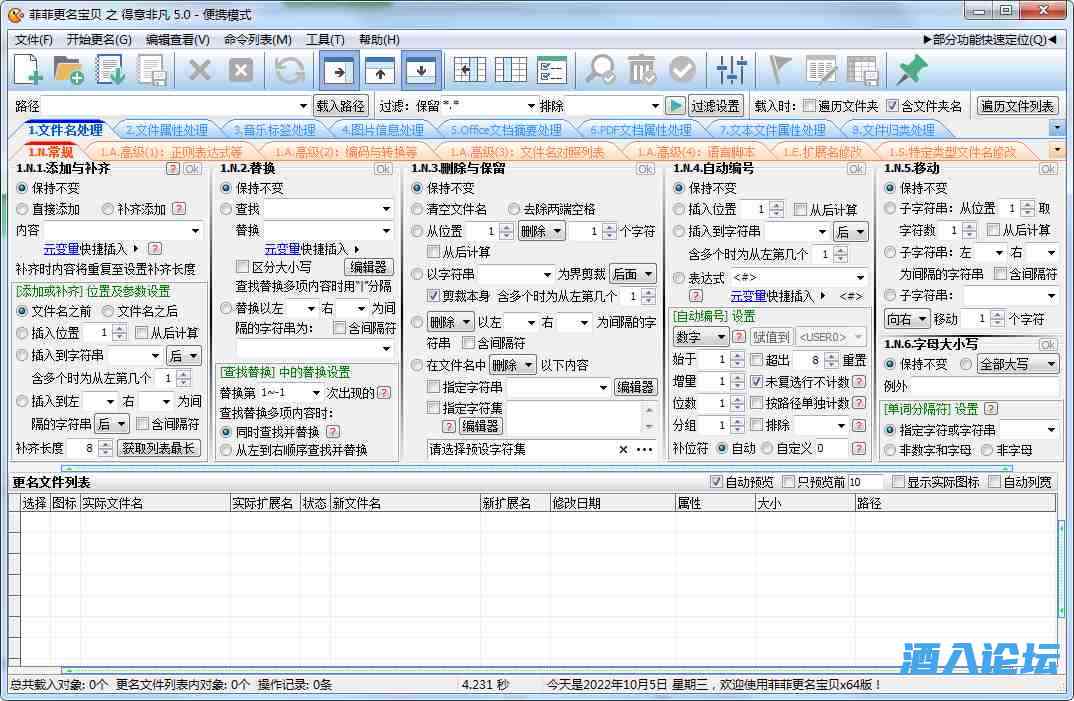Click the vertical sliders settings icon
Image resolution: width=1074 pixels, height=701 pixels.
732,70
